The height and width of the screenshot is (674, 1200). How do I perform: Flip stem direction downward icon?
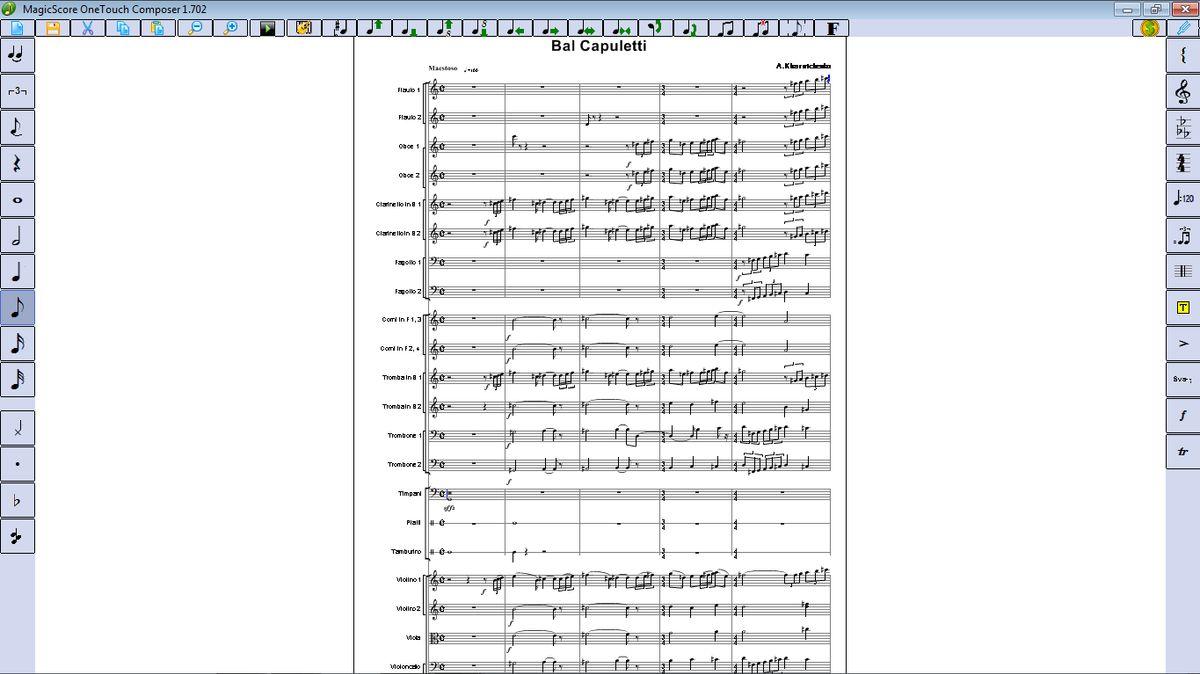[x=656, y=28]
